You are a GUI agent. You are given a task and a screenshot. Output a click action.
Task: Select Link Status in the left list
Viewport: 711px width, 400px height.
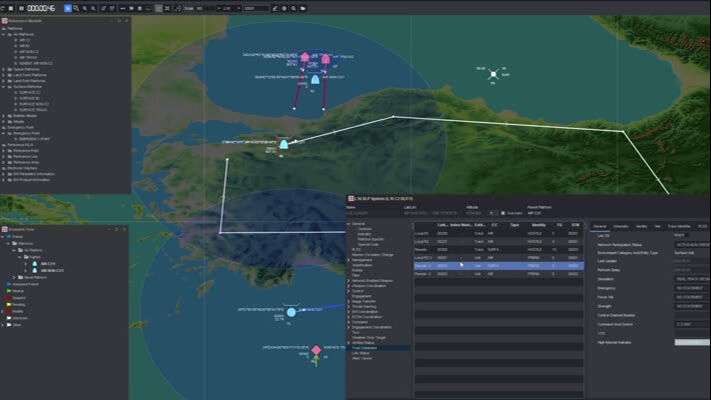[x=363, y=353]
